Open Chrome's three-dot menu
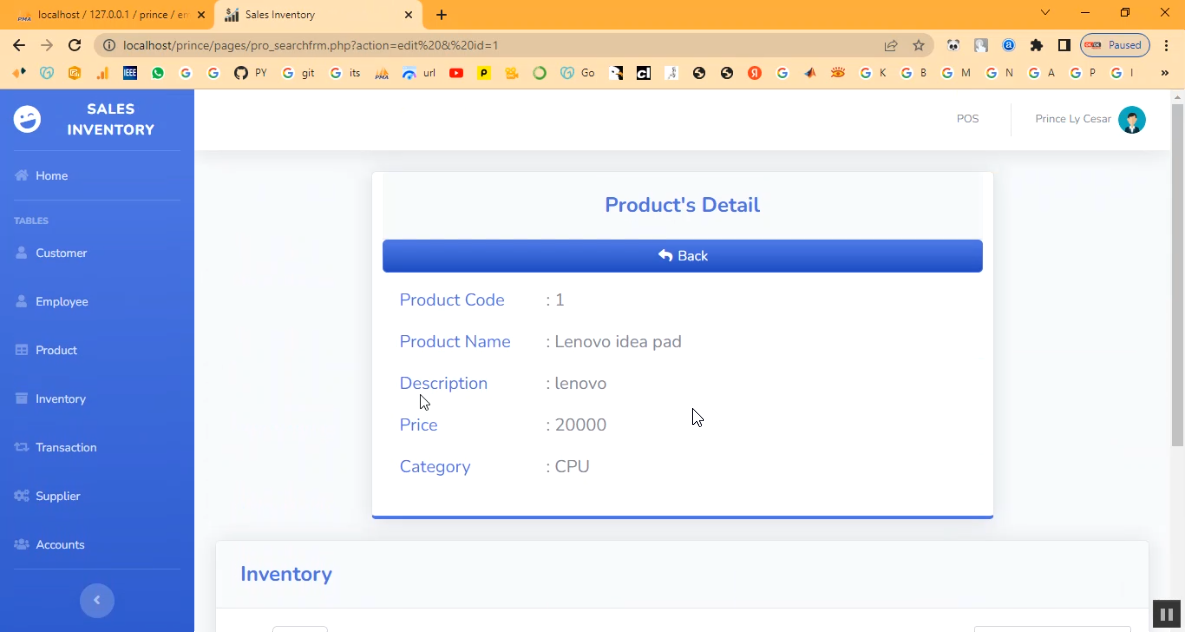The height and width of the screenshot is (632, 1185). point(1166,45)
